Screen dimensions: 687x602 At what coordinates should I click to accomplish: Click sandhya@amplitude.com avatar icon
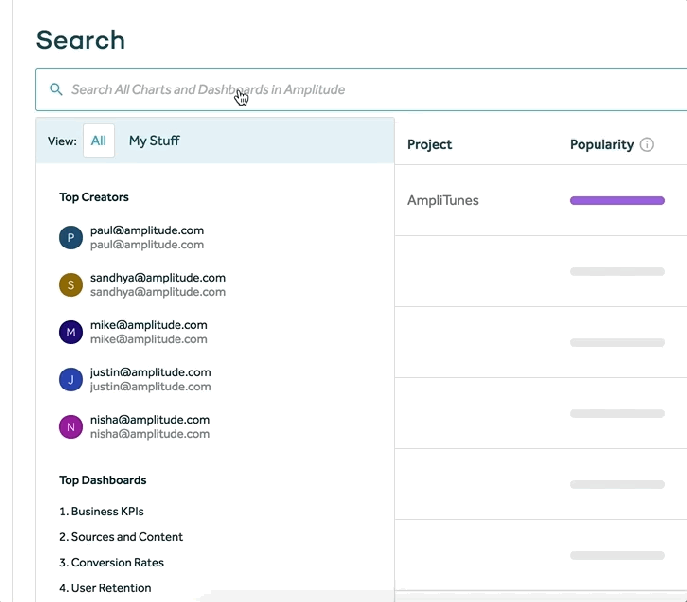[x=70, y=285]
